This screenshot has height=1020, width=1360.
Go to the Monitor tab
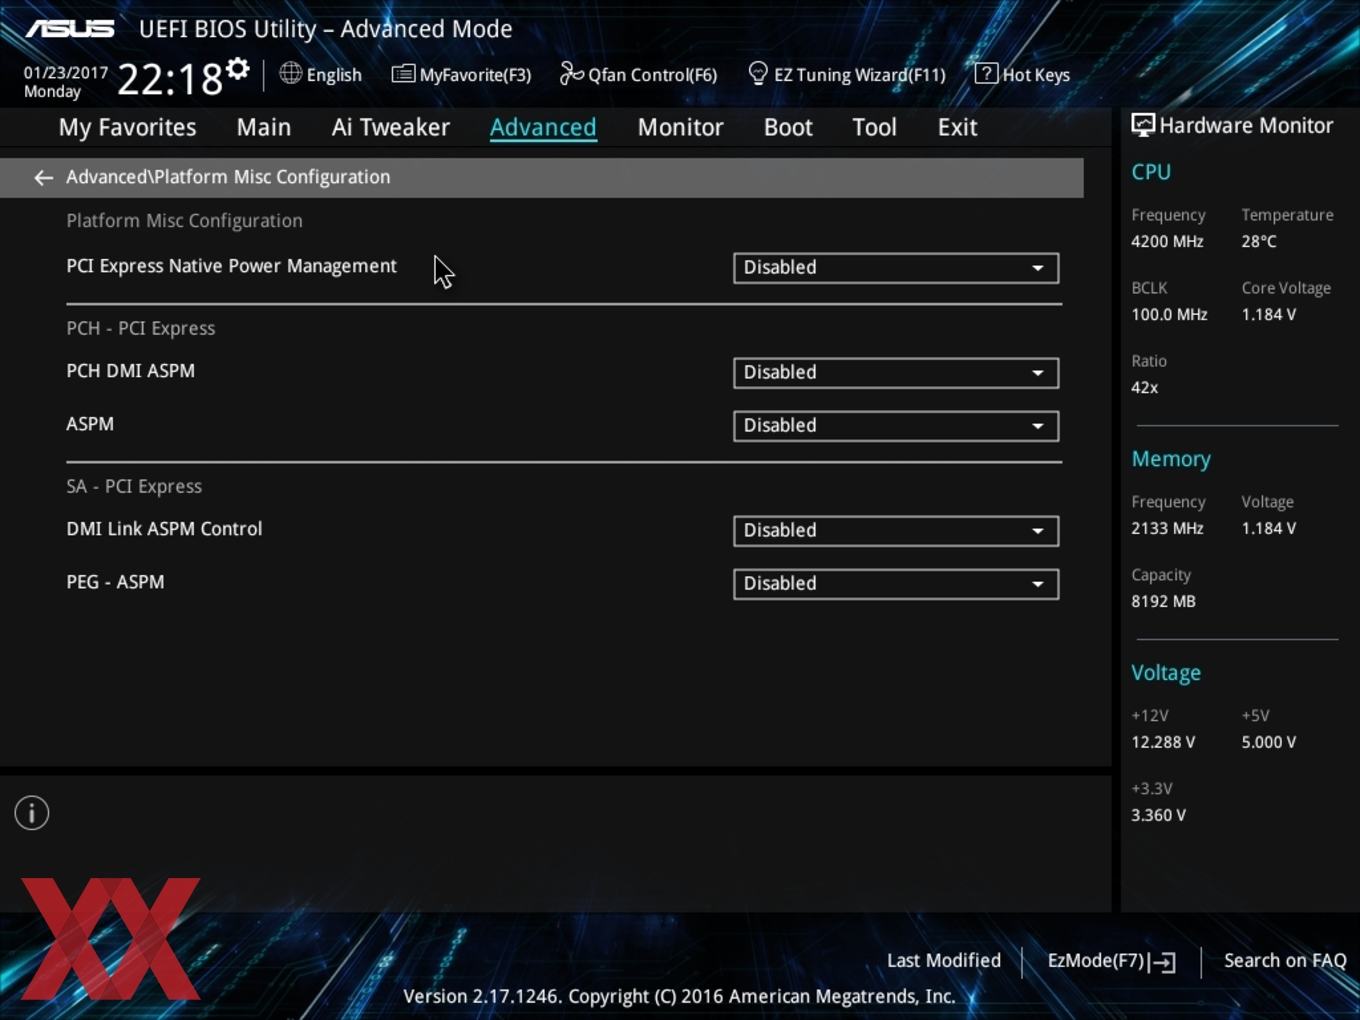[680, 127]
